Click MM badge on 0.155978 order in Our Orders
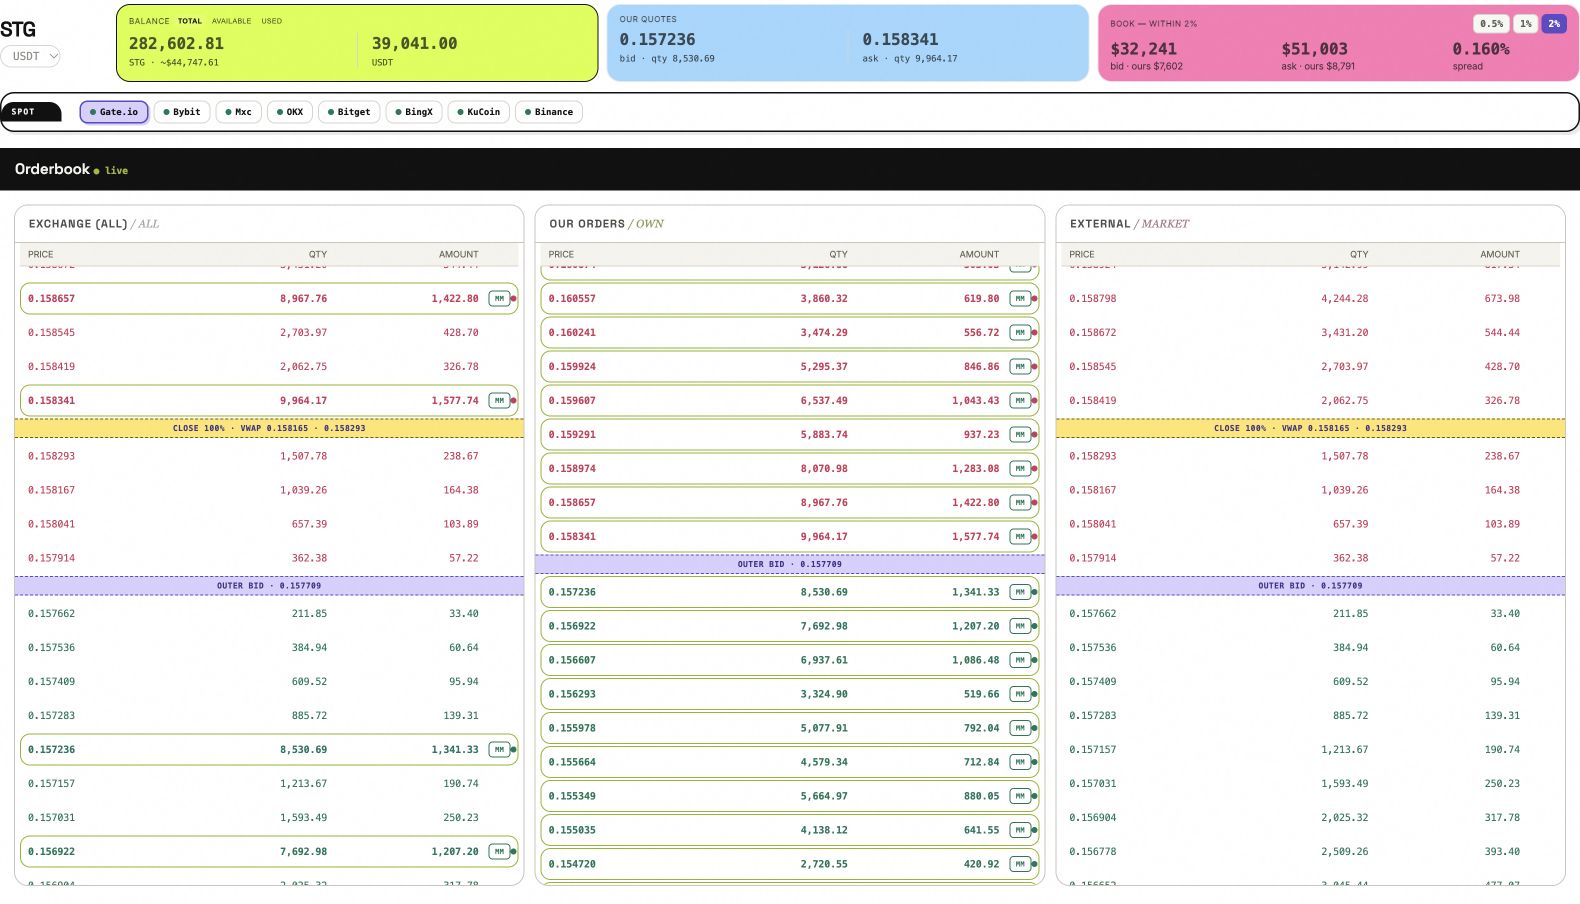The image size is (1580, 904). tap(1020, 728)
